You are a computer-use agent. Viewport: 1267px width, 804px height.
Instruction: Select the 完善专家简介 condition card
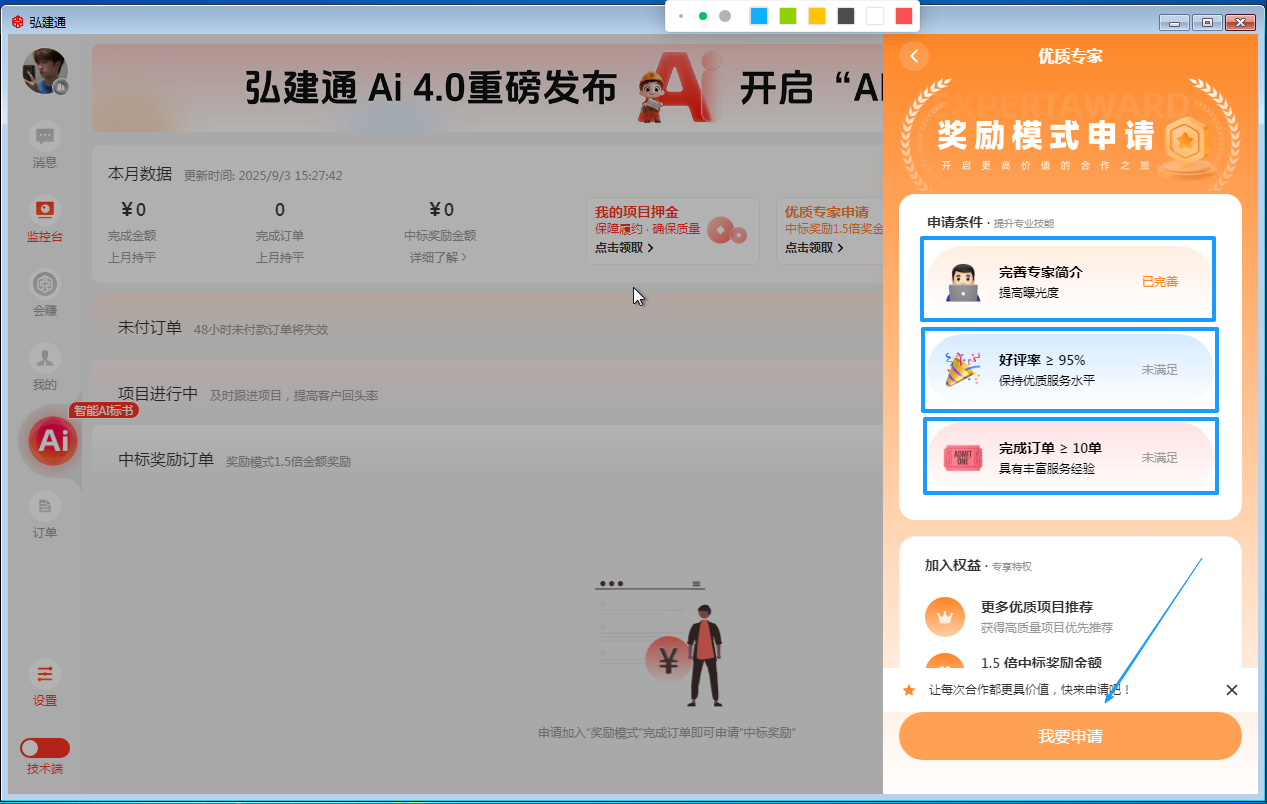point(1068,281)
